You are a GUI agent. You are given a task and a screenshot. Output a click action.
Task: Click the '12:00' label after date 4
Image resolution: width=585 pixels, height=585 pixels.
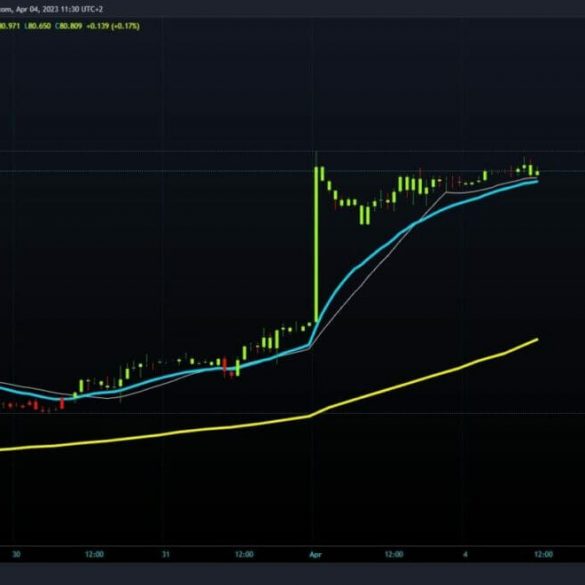tap(544, 554)
